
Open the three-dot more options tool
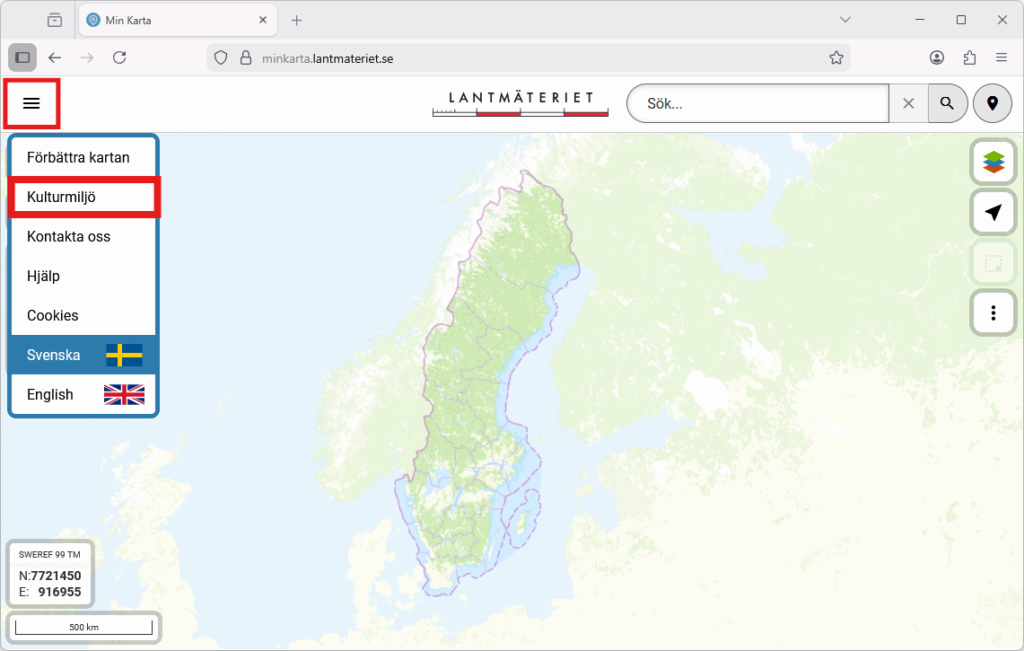(992, 313)
